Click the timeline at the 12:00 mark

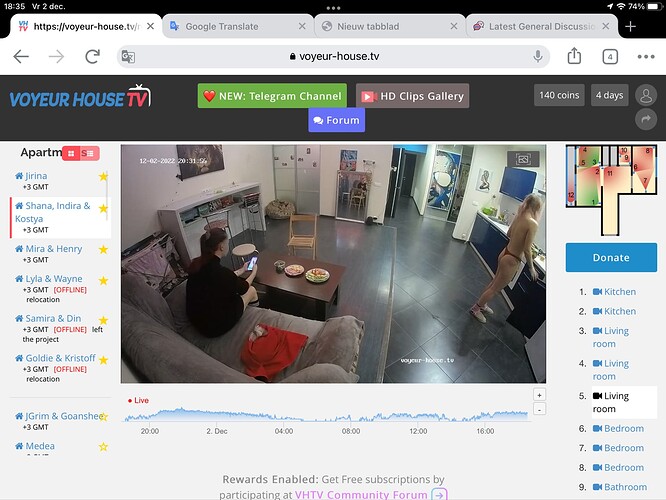[418, 431]
